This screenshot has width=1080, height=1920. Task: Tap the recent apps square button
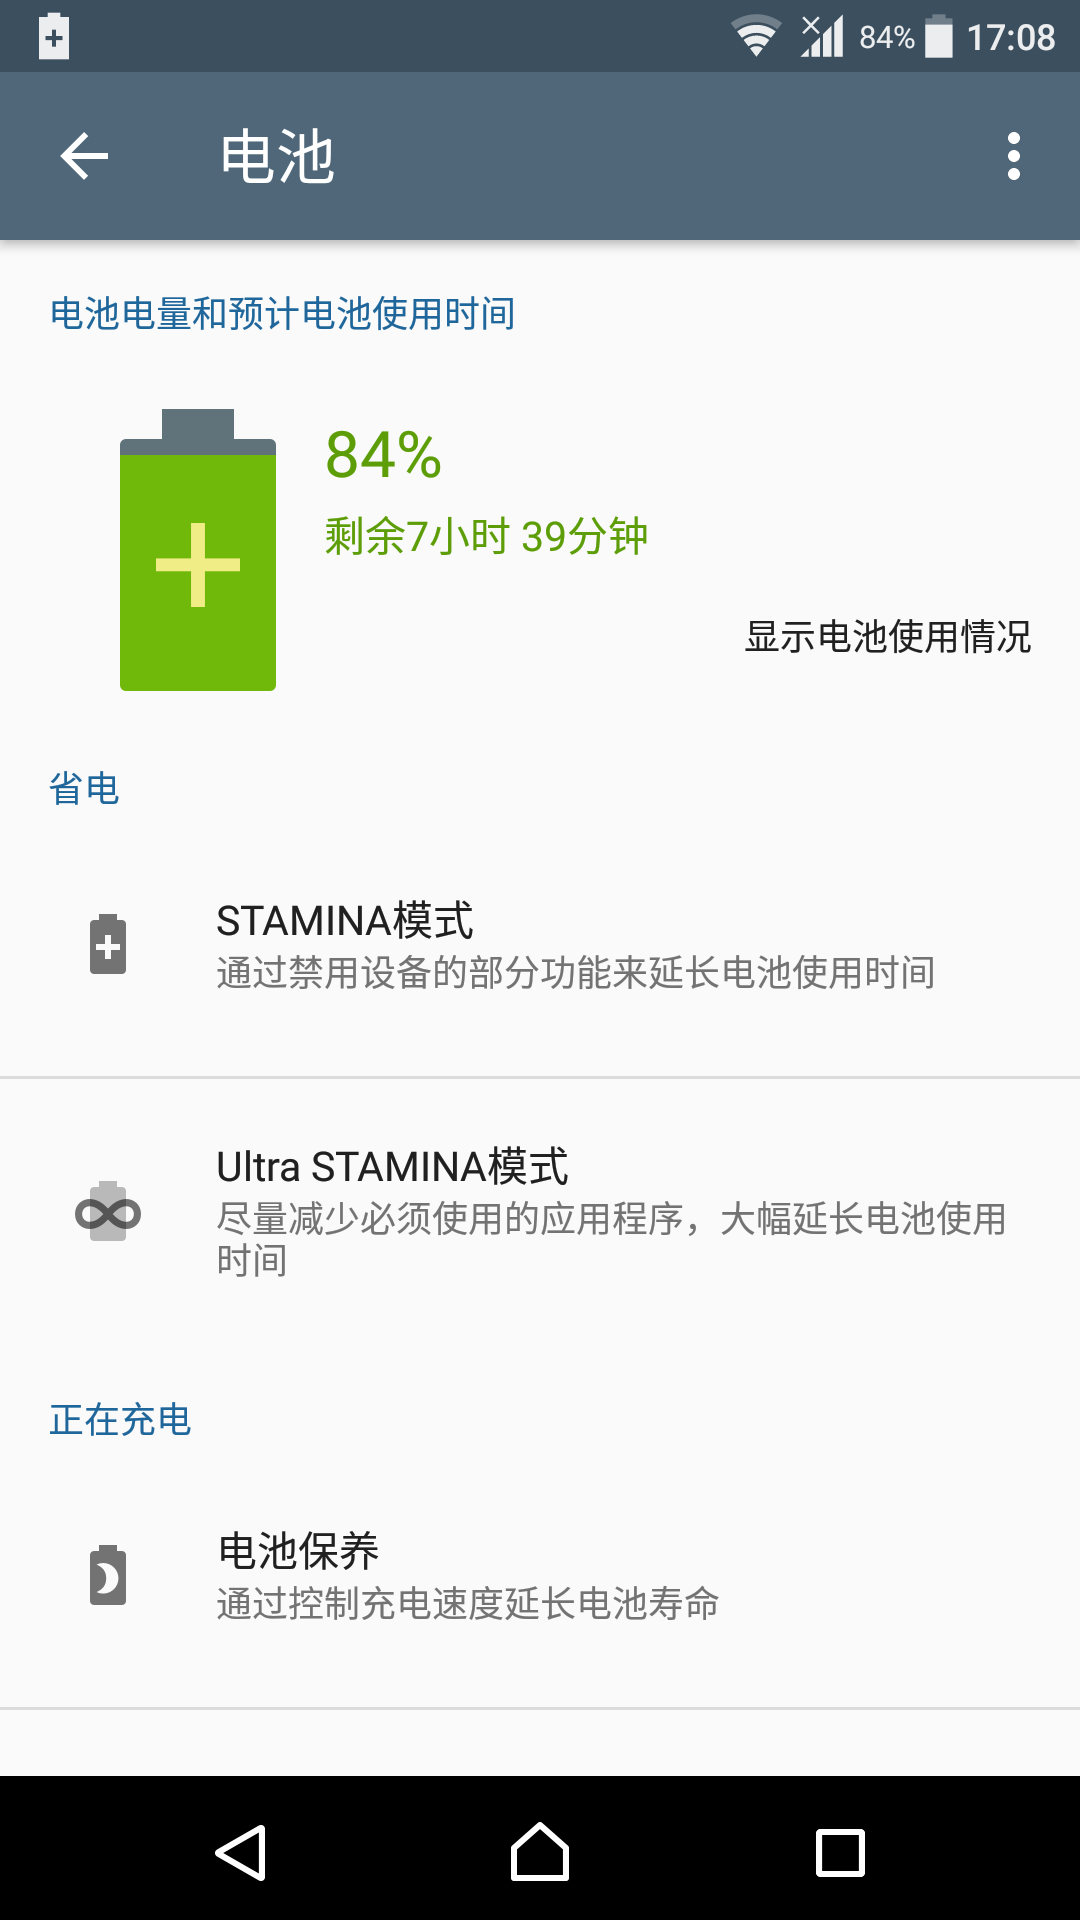(x=840, y=1852)
